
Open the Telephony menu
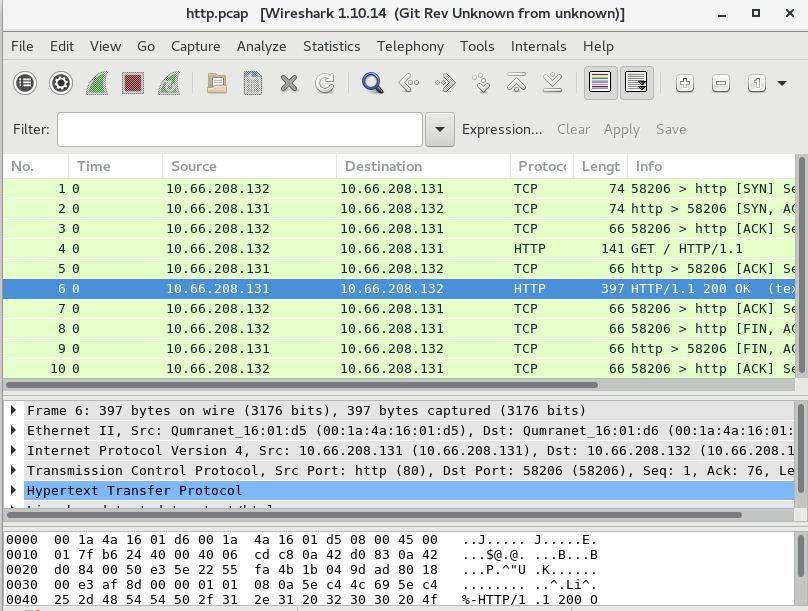tap(410, 46)
